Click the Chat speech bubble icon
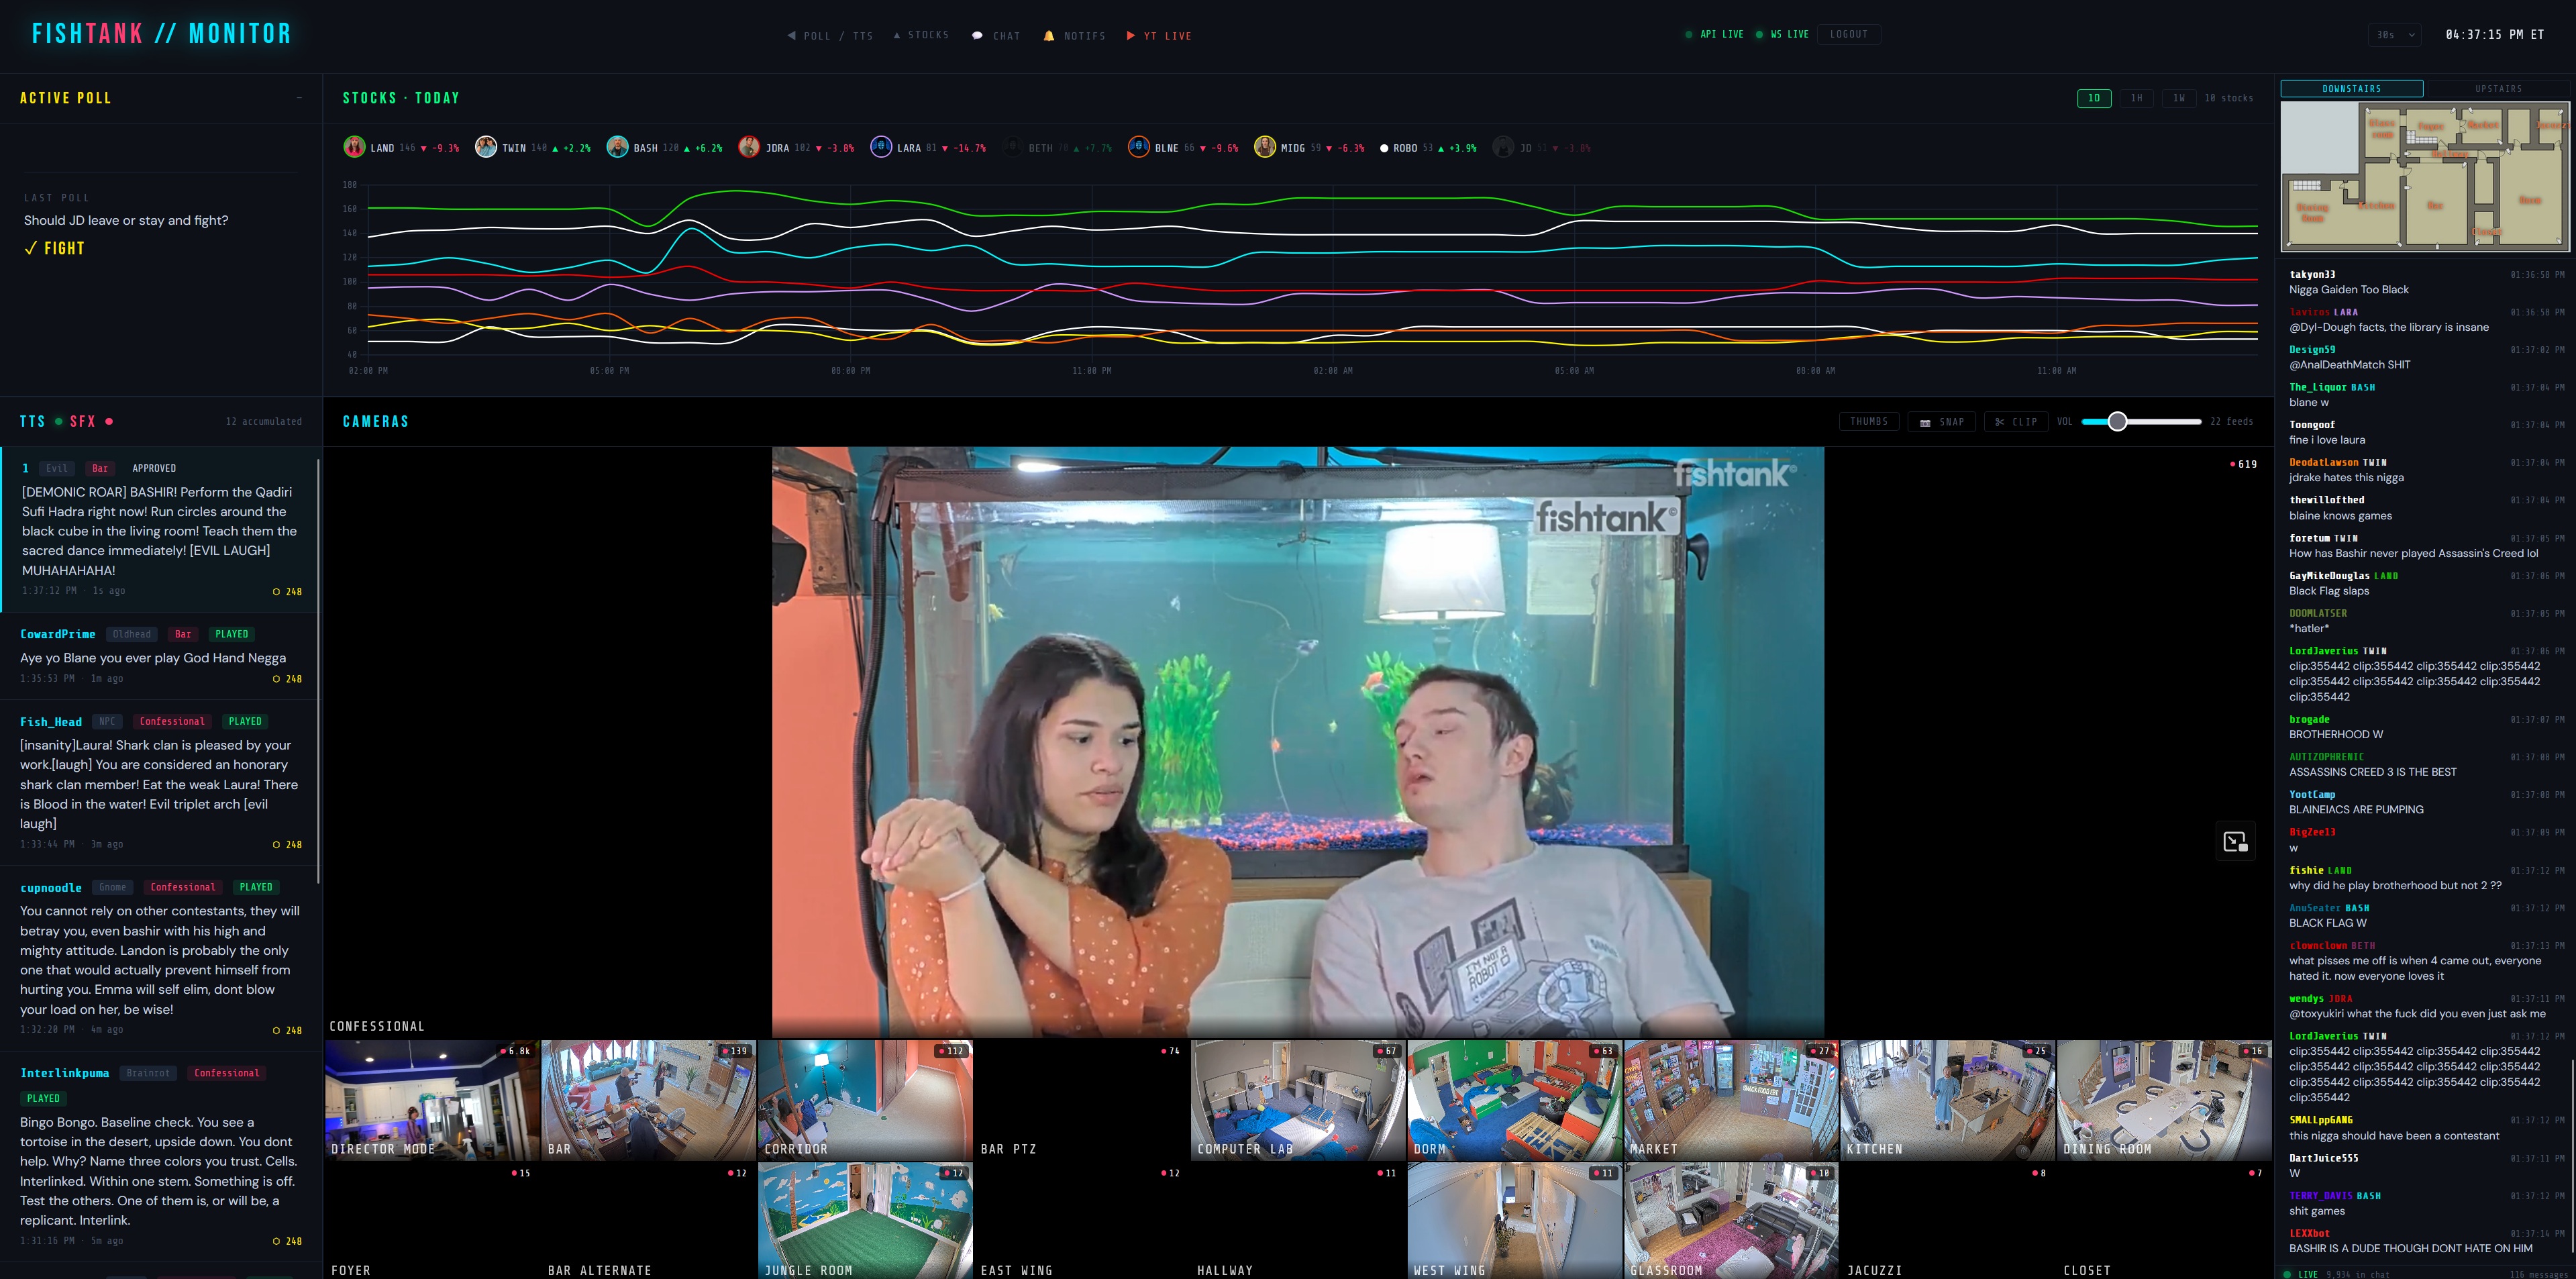The image size is (2576, 1279). (x=977, y=36)
